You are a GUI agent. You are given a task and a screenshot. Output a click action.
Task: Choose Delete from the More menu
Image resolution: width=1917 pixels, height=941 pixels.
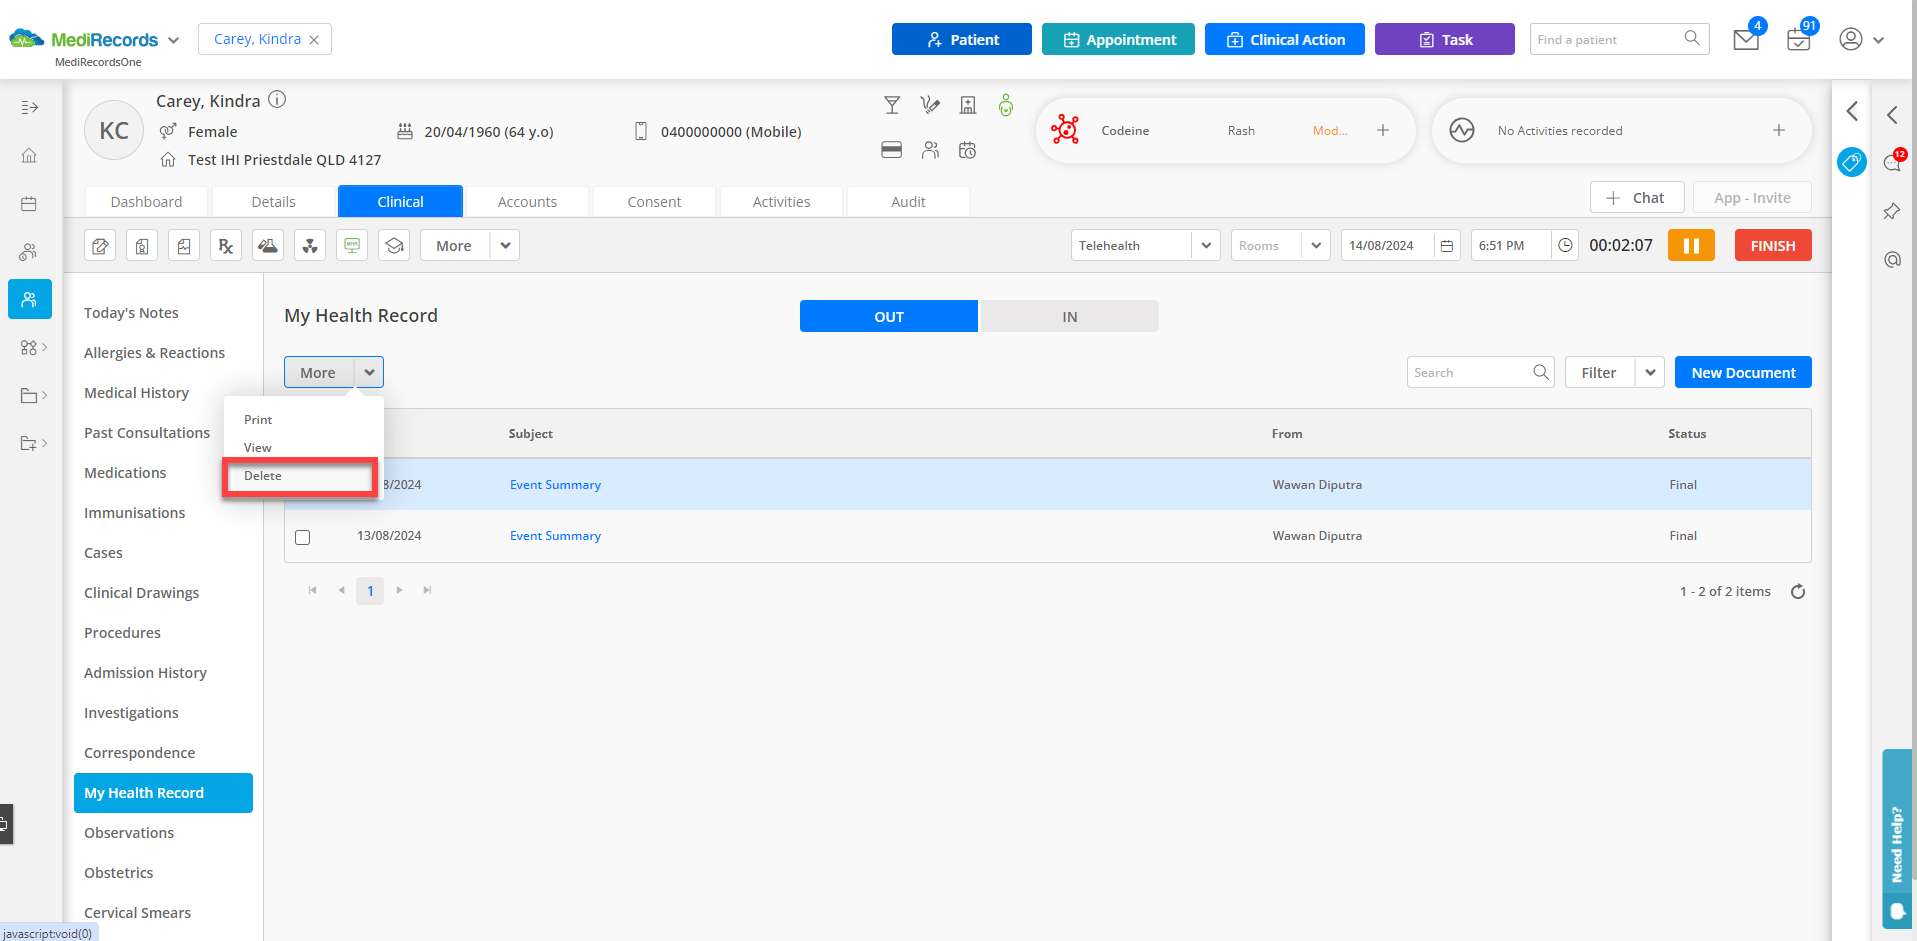(x=263, y=476)
